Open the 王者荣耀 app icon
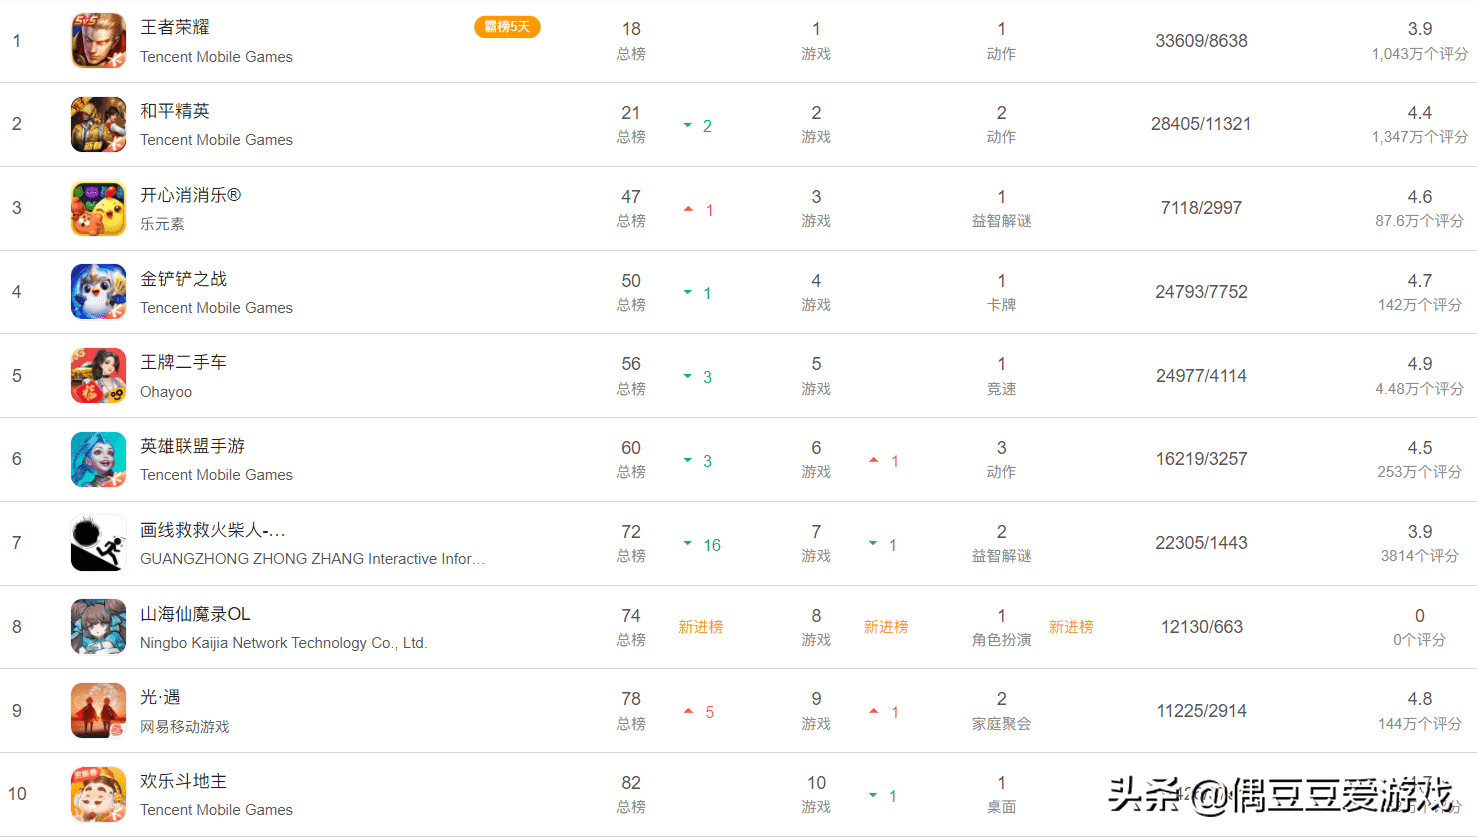This screenshot has width=1477, height=838. coord(98,41)
